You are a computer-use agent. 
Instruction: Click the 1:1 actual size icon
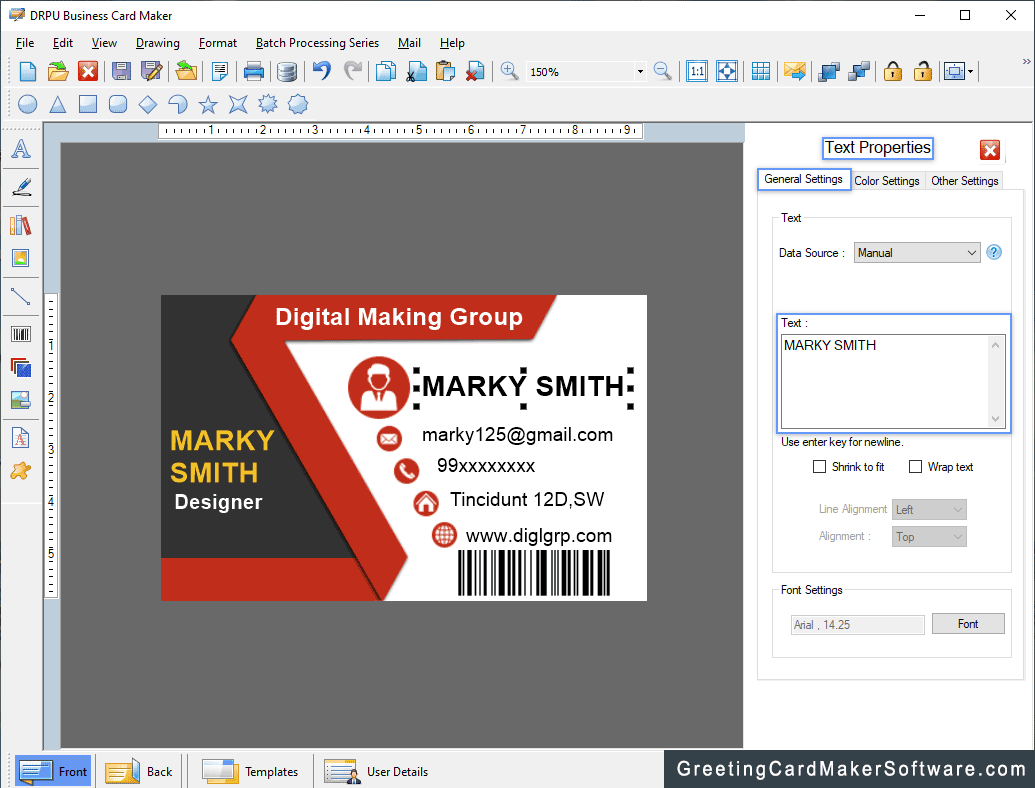point(697,71)
